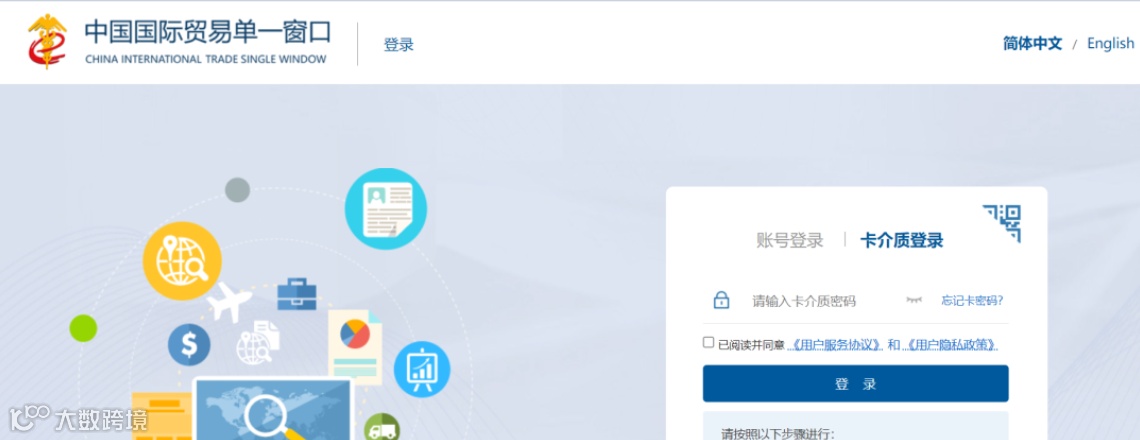Click the padlock icon in password field
Image resolution: width=1140 pixels, height=440 pixels.
tap(721, 300)
